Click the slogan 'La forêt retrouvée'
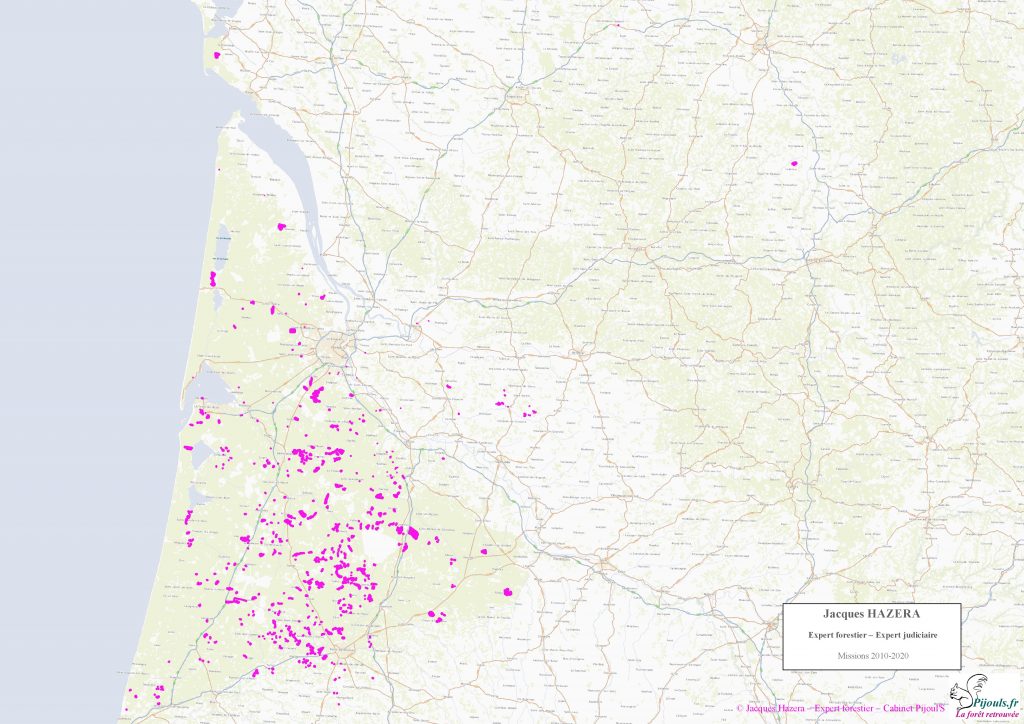 point(989,716)
